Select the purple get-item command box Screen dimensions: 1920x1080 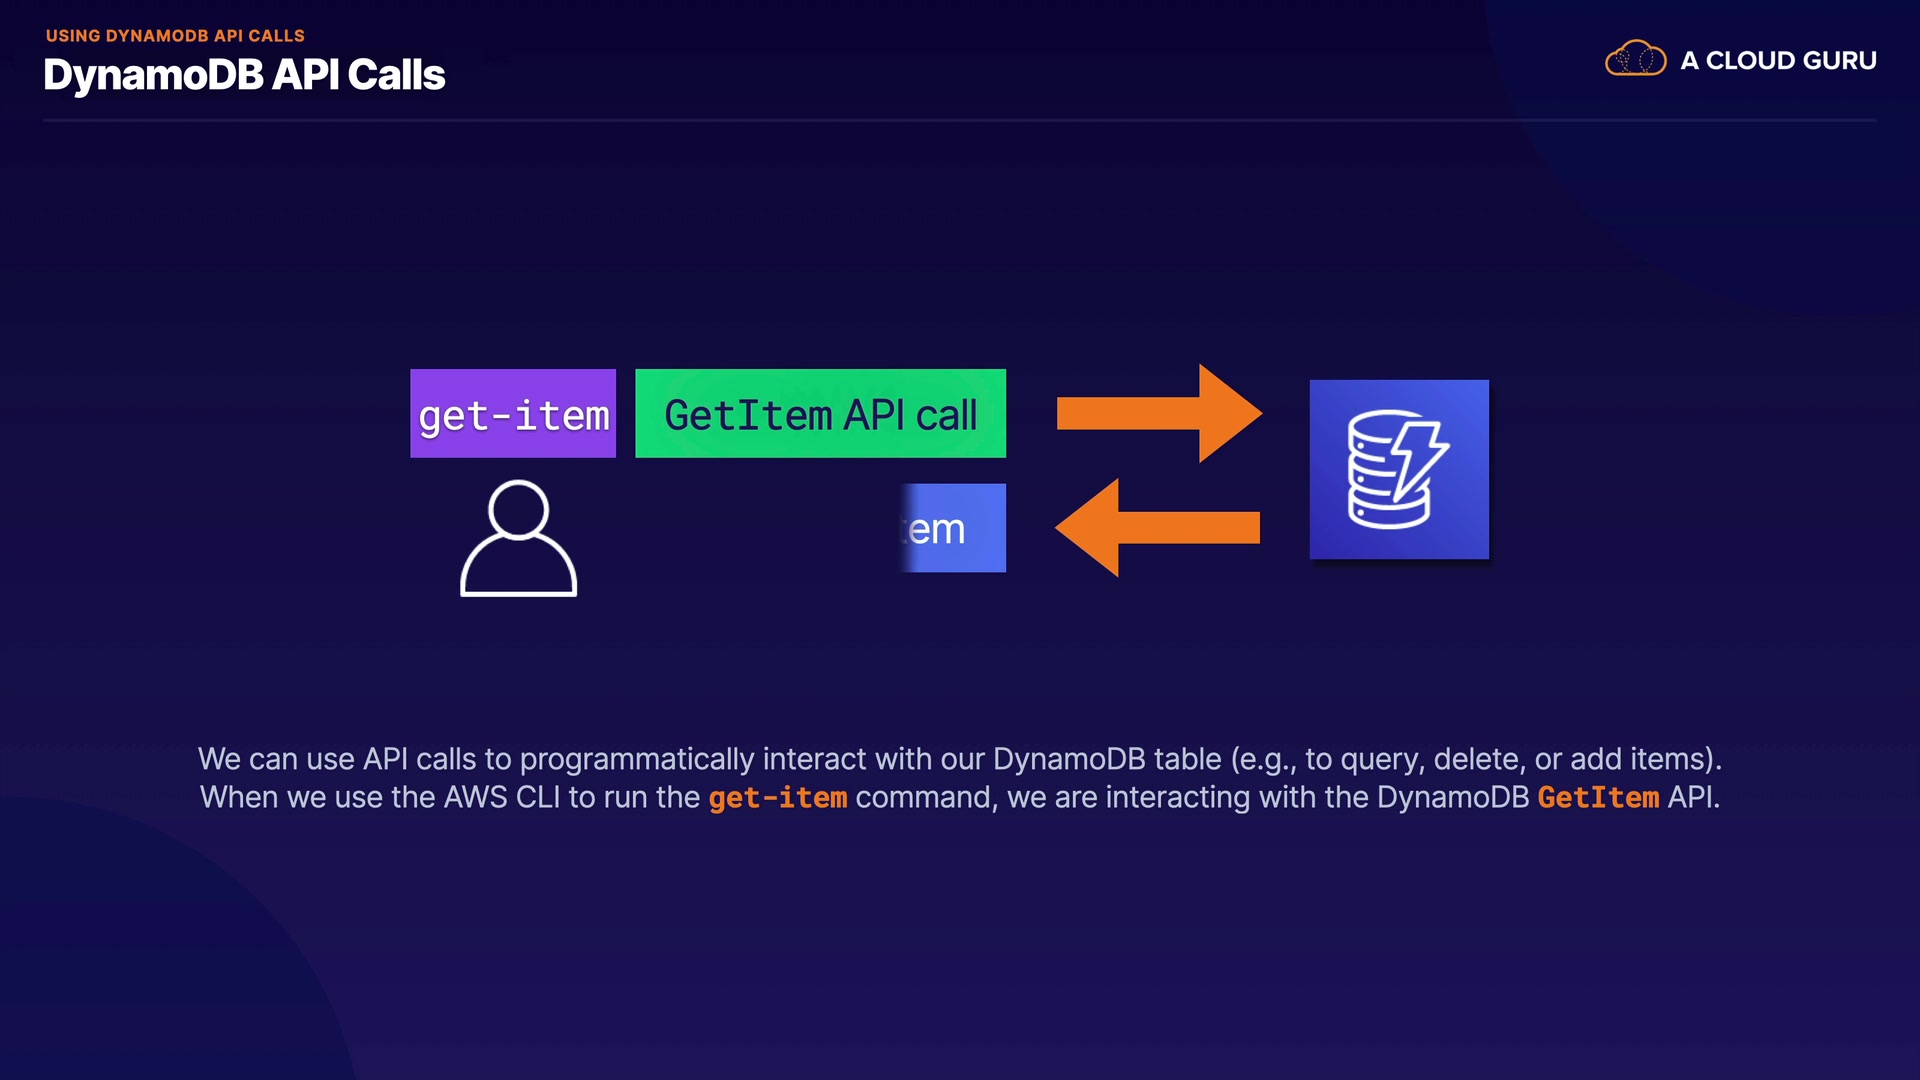pyautogui.click(x=513, y=414)
